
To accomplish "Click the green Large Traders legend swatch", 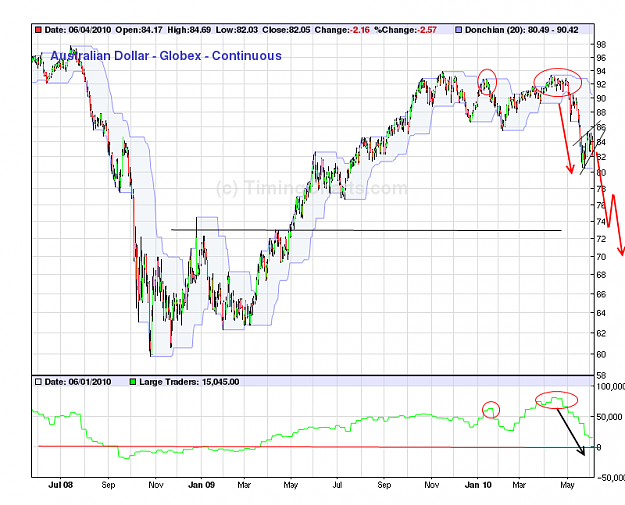I will (x=133, y=382).
